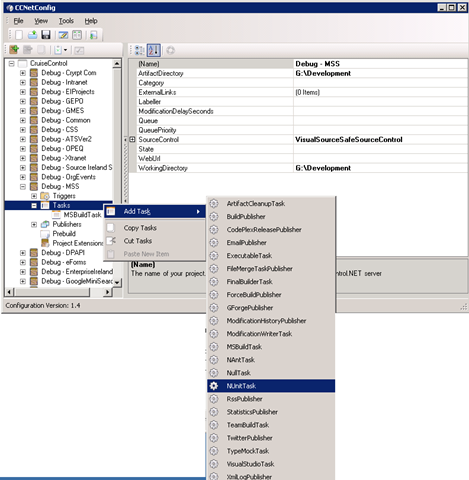Click the Add project icon with green plus
The image size is (469, 480).
14,50
